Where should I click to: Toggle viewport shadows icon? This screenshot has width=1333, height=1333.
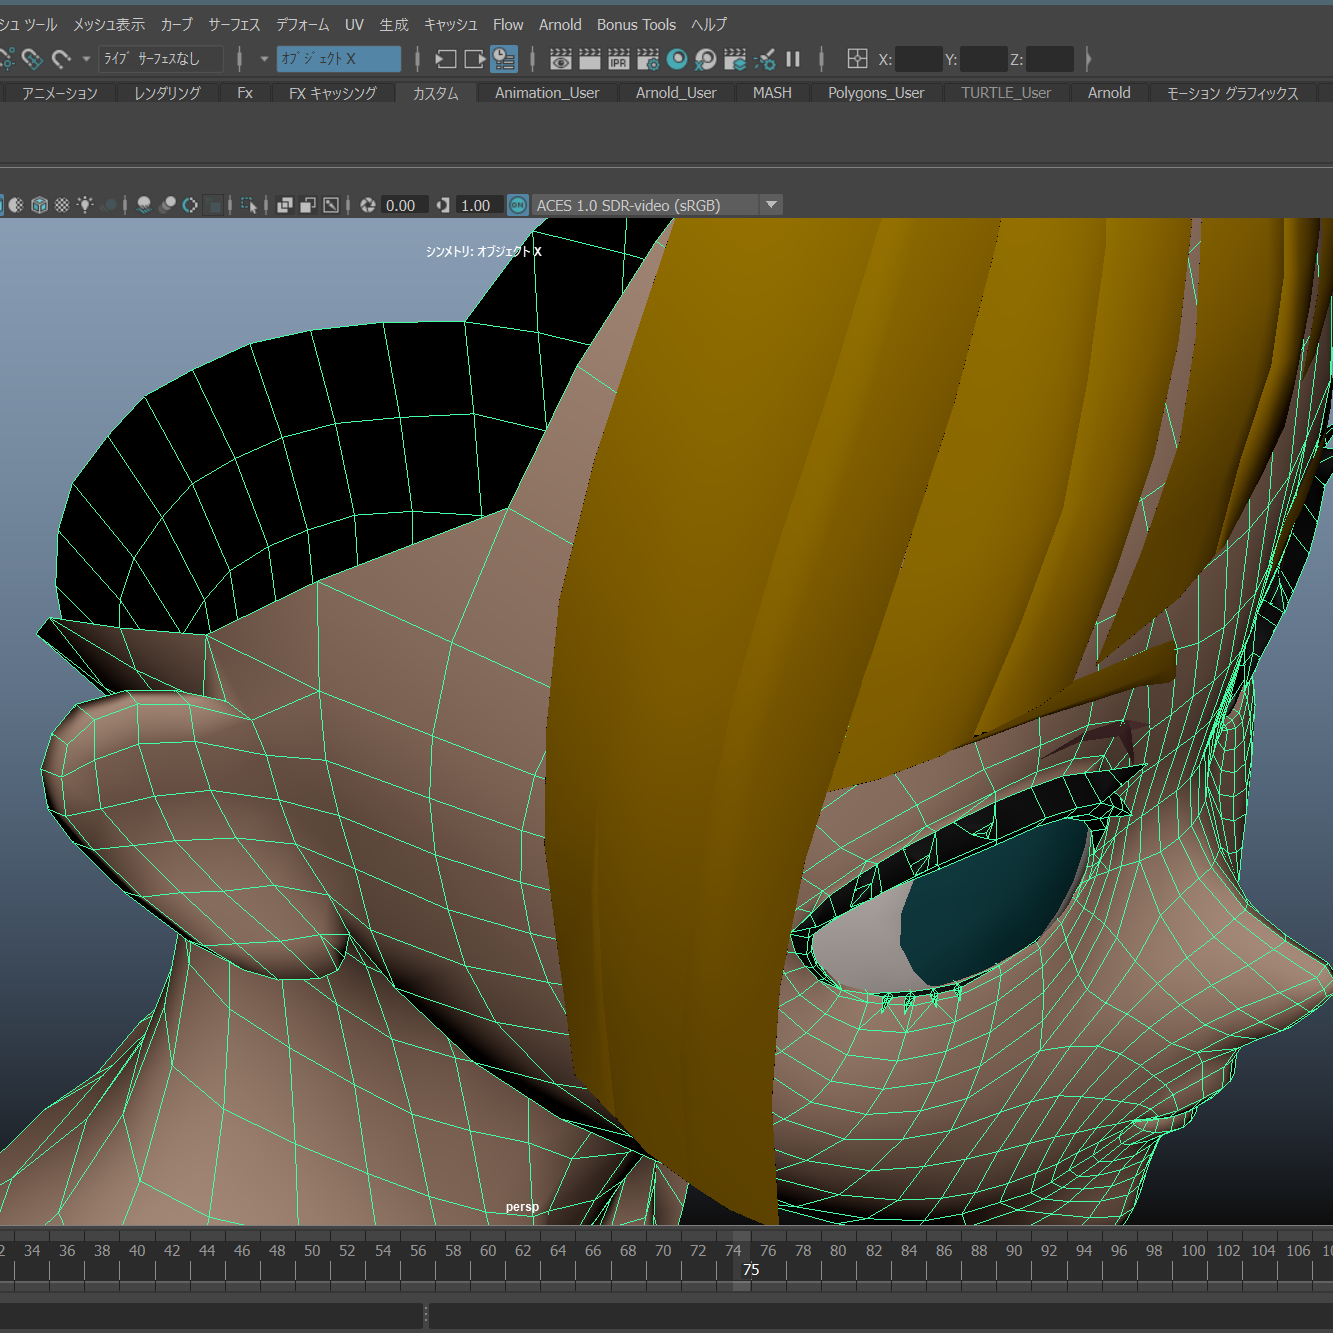pyautogui.click(x=108, y=205)
